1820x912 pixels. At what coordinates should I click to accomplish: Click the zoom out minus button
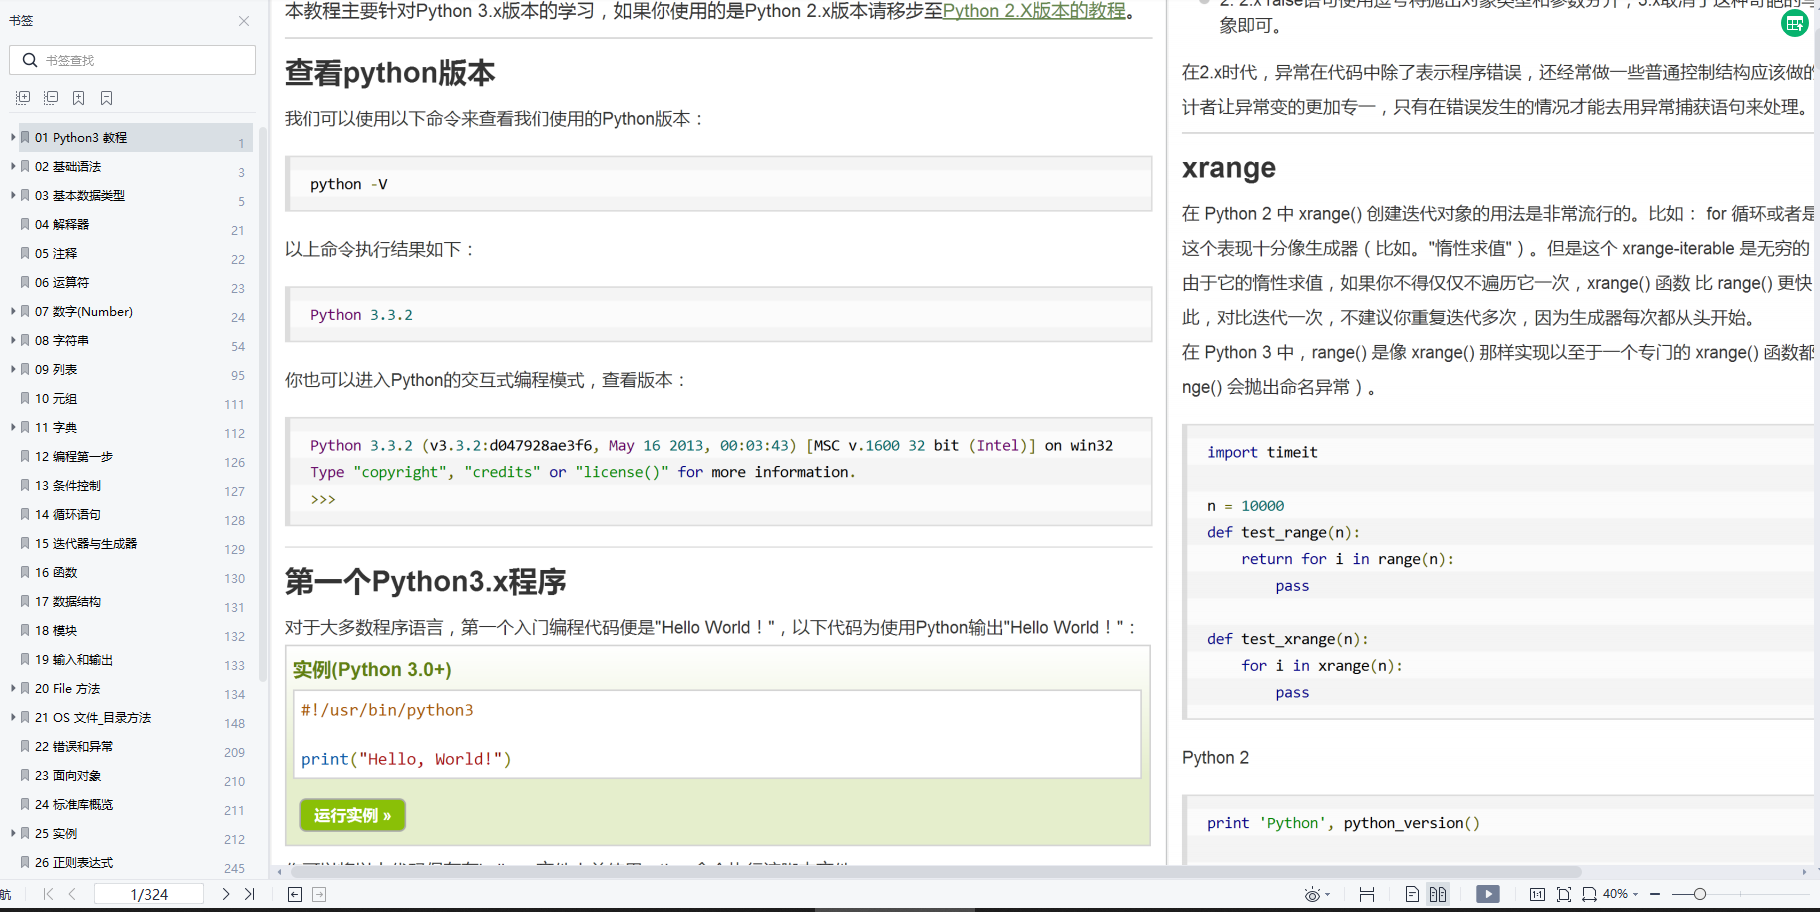pos(1655,894)
